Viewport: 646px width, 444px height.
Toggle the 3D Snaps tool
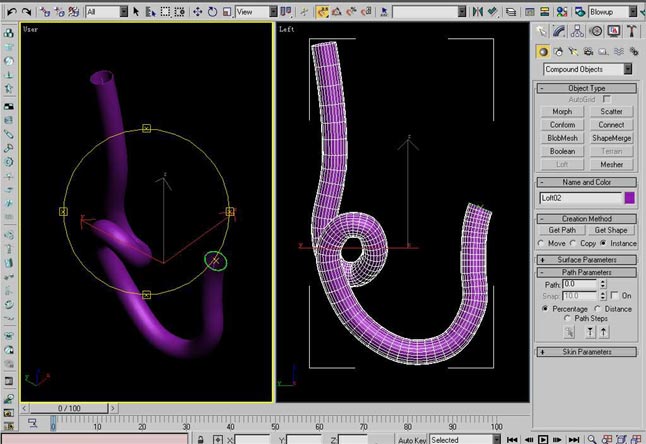click(x=322, y=12)
